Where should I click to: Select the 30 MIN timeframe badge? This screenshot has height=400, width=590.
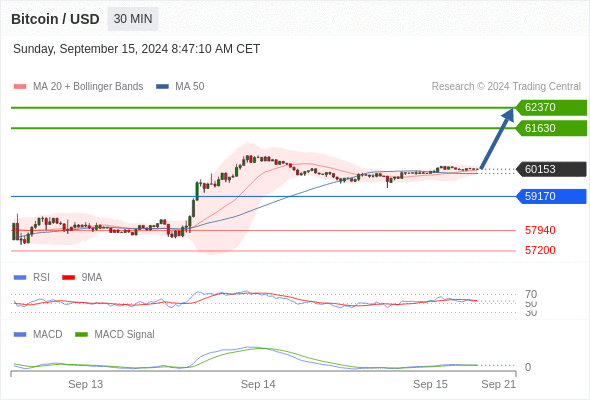(133, 19)
